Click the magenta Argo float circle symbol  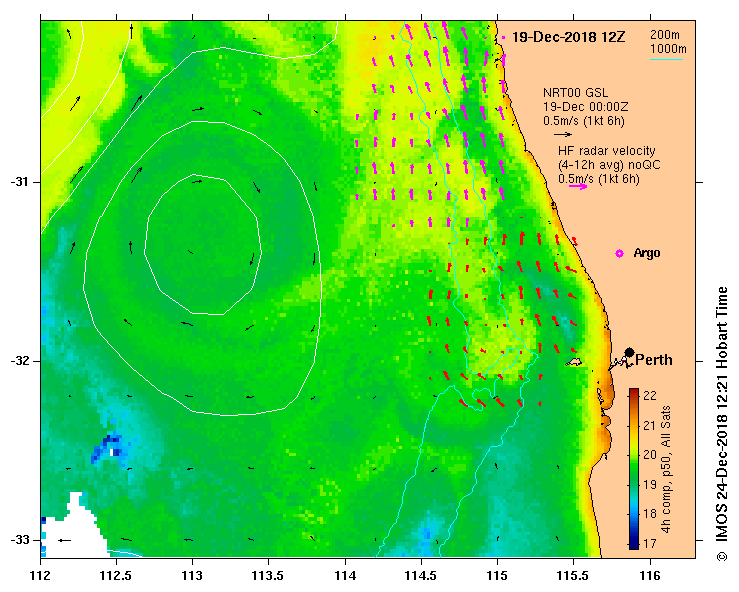point(619,254)
